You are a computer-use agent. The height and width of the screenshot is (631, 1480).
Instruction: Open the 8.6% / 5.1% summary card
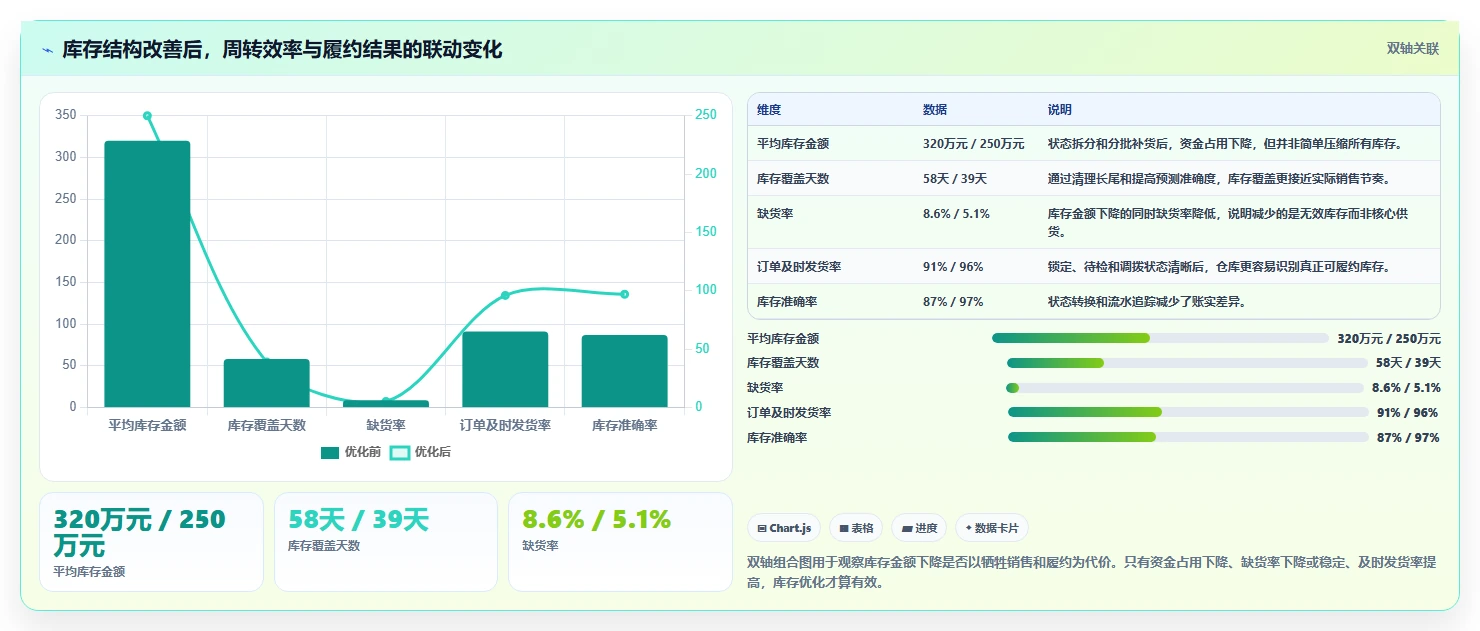(x=620, y=542)
